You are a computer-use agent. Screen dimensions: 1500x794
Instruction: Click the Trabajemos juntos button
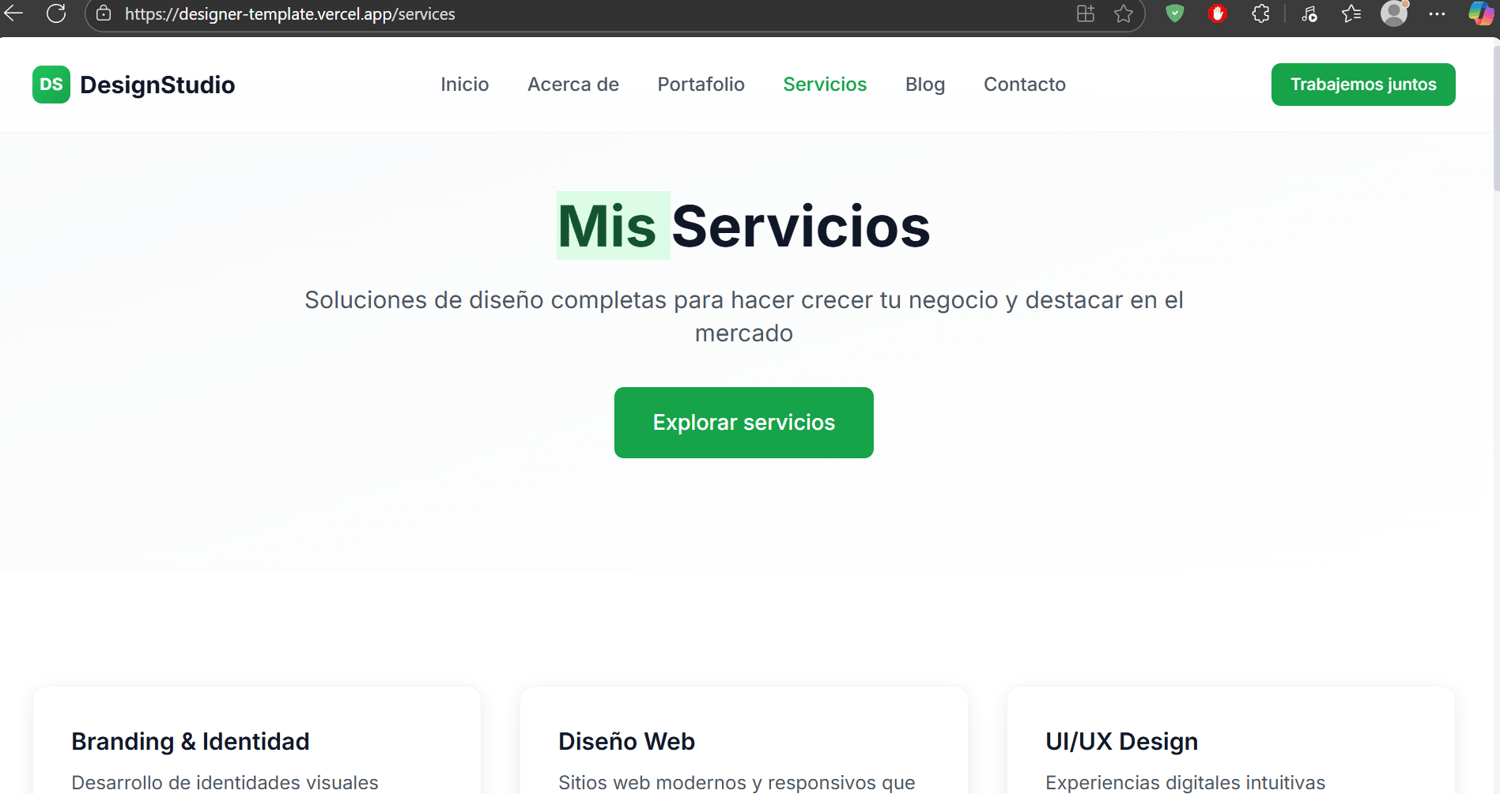[x=1363, y=85]
